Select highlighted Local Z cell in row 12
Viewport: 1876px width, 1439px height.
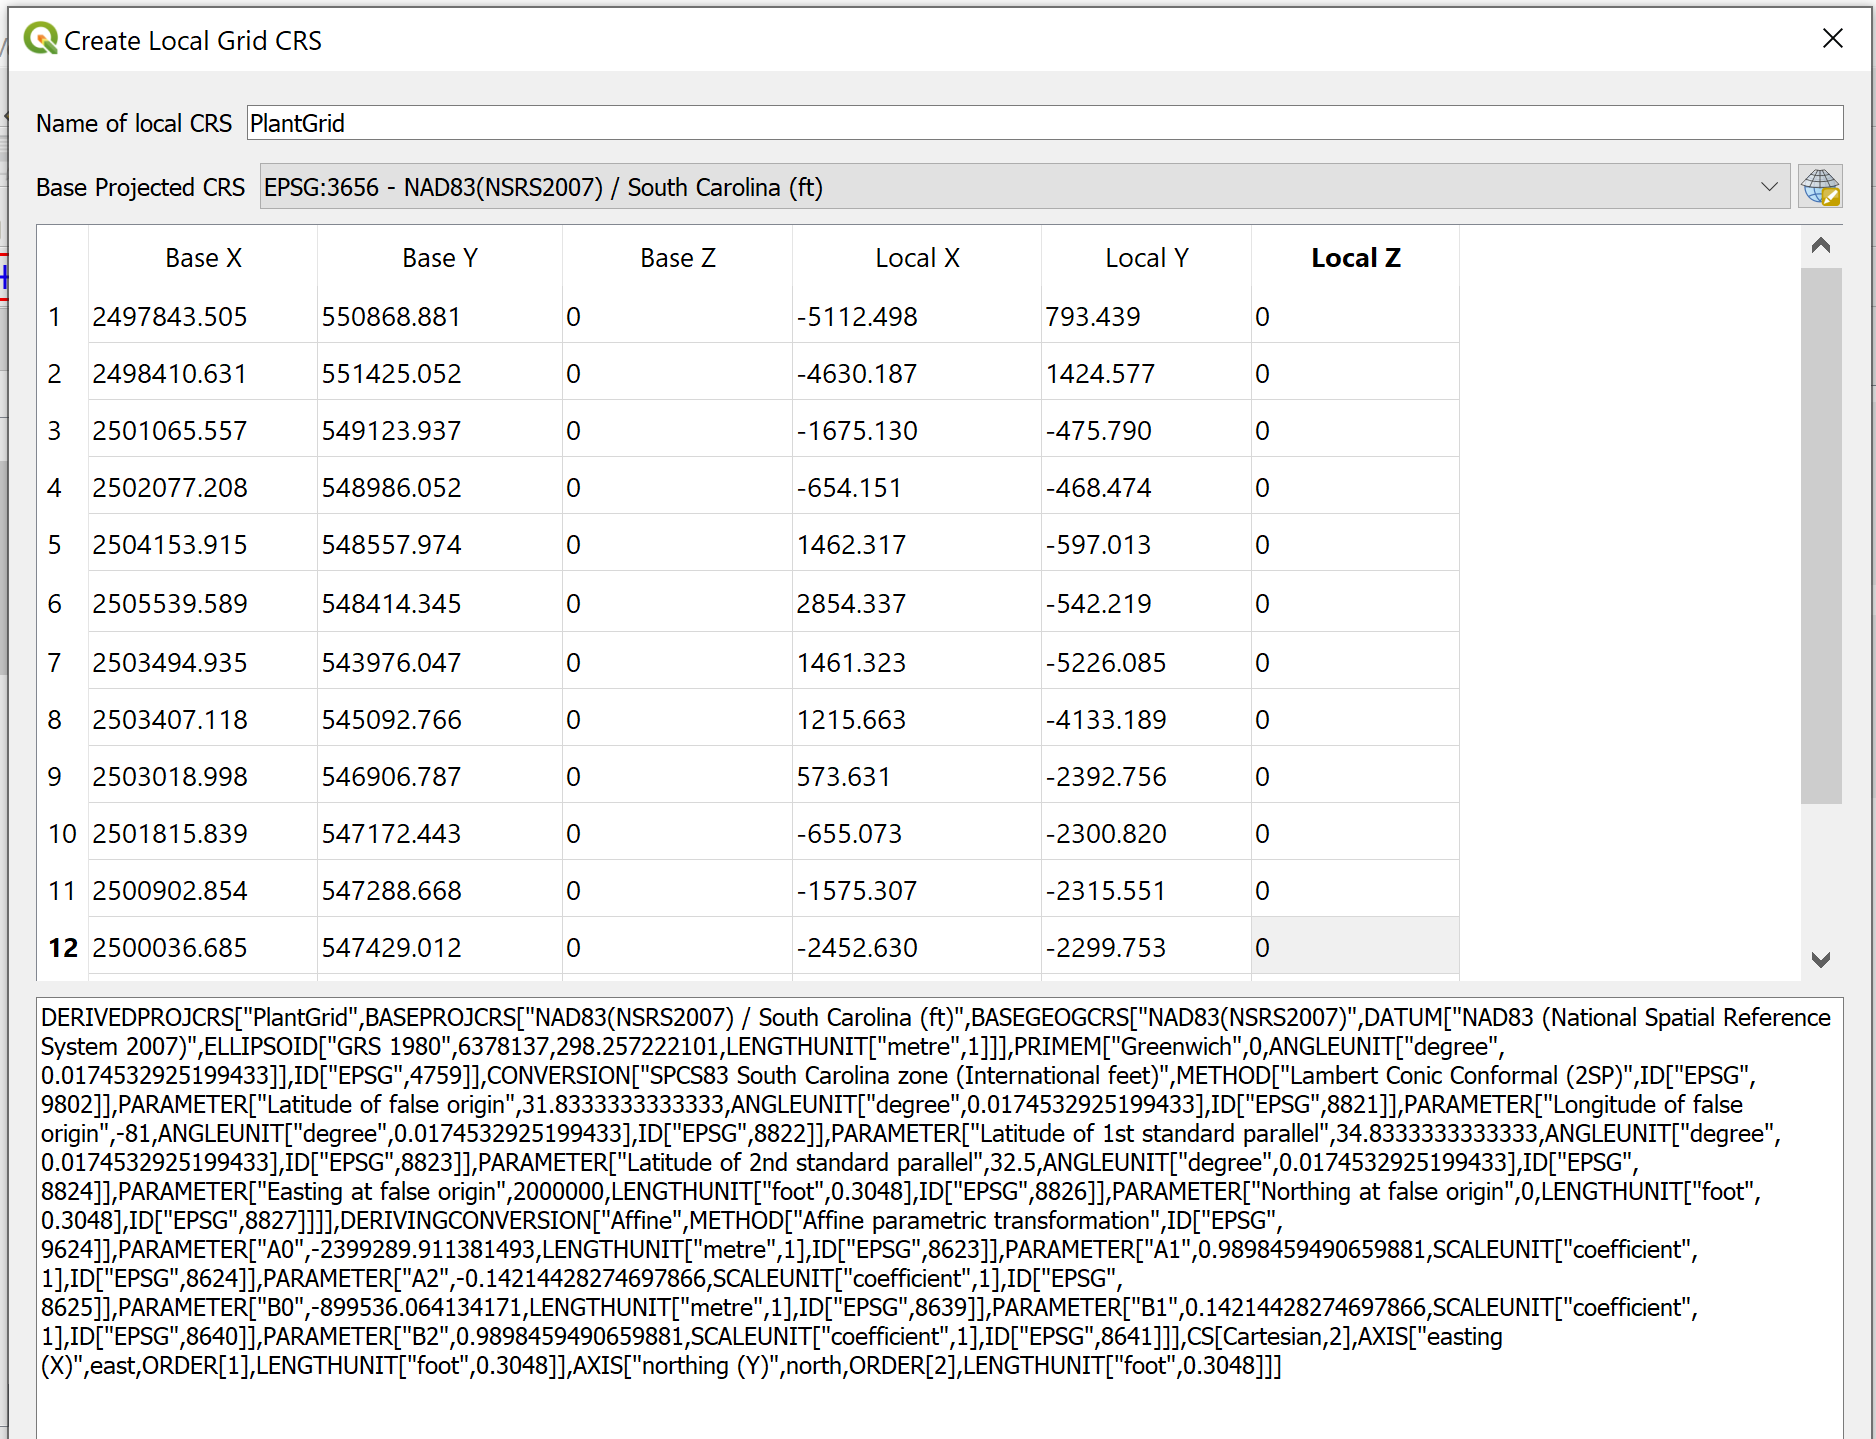click(1355, 947)
